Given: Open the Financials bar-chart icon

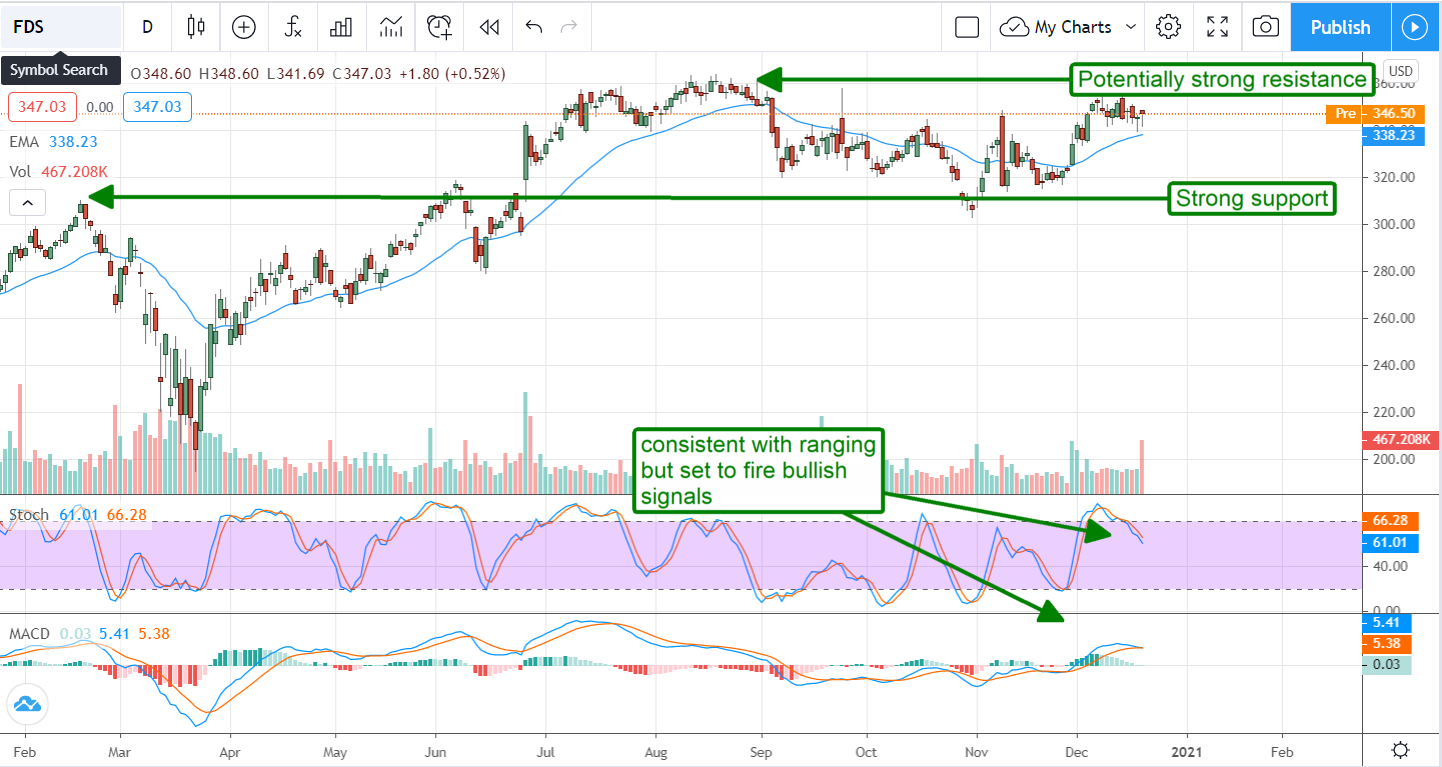Looking at the screenshot, I should click(342, 27).
